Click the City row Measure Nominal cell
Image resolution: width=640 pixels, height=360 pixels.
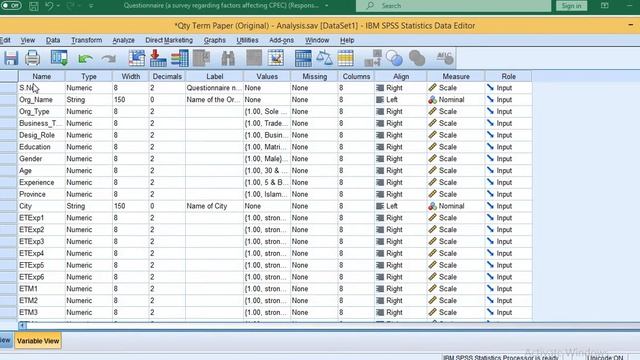tap(456, 206)
